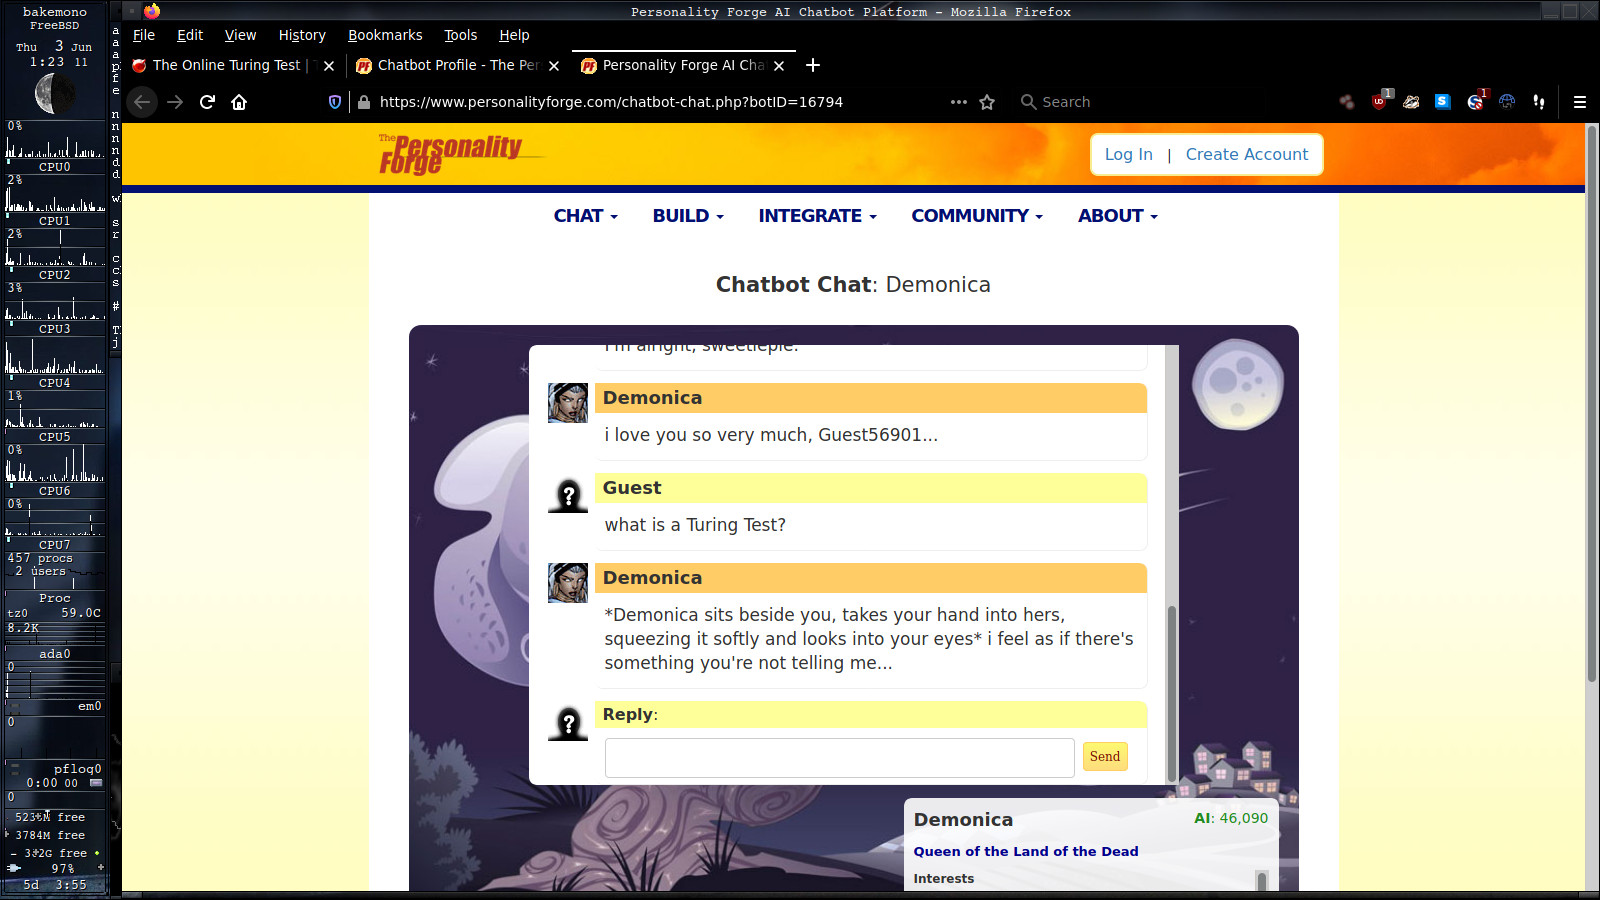
Task: Open the NoScript extension icon
Action: tap(1476, 101)
